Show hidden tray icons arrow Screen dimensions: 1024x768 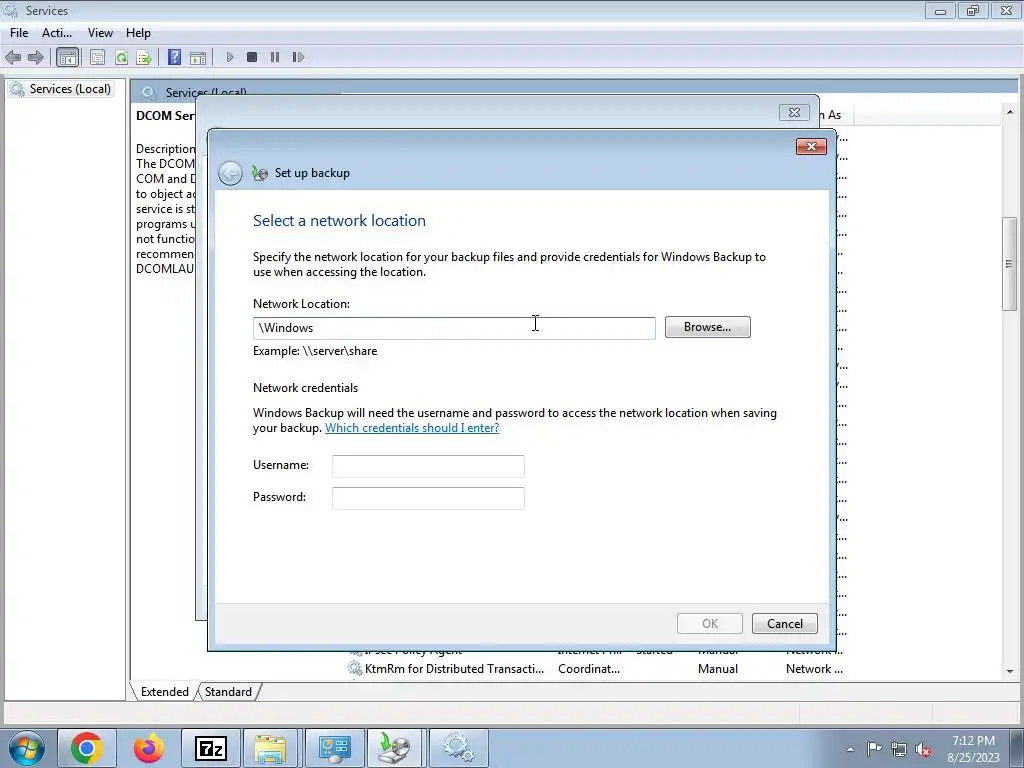tap(850, 749)
